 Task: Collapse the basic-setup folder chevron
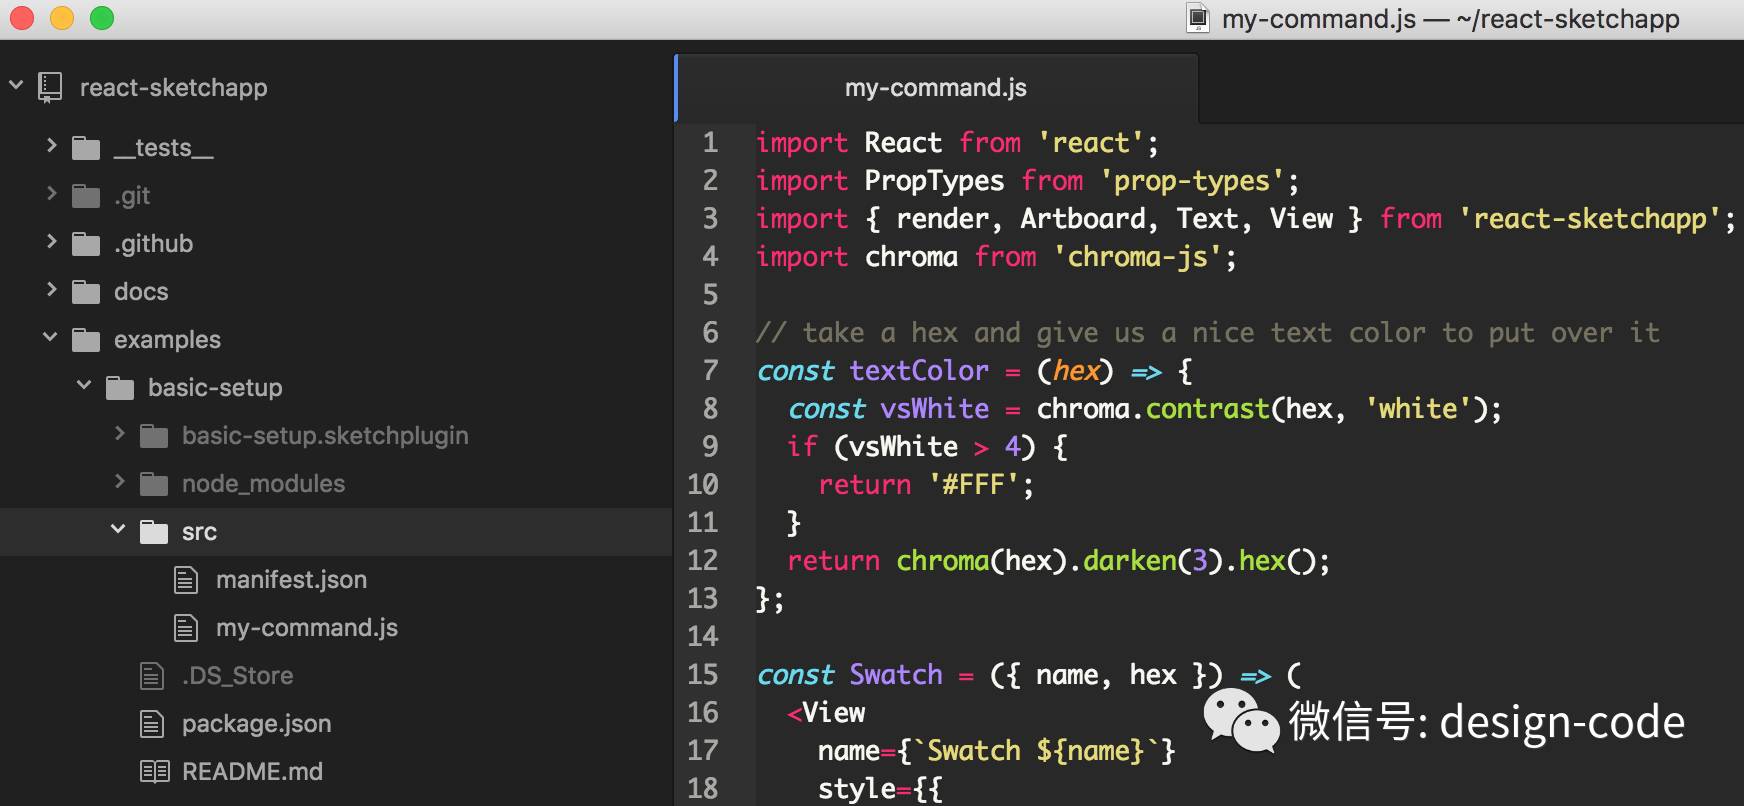84,386
